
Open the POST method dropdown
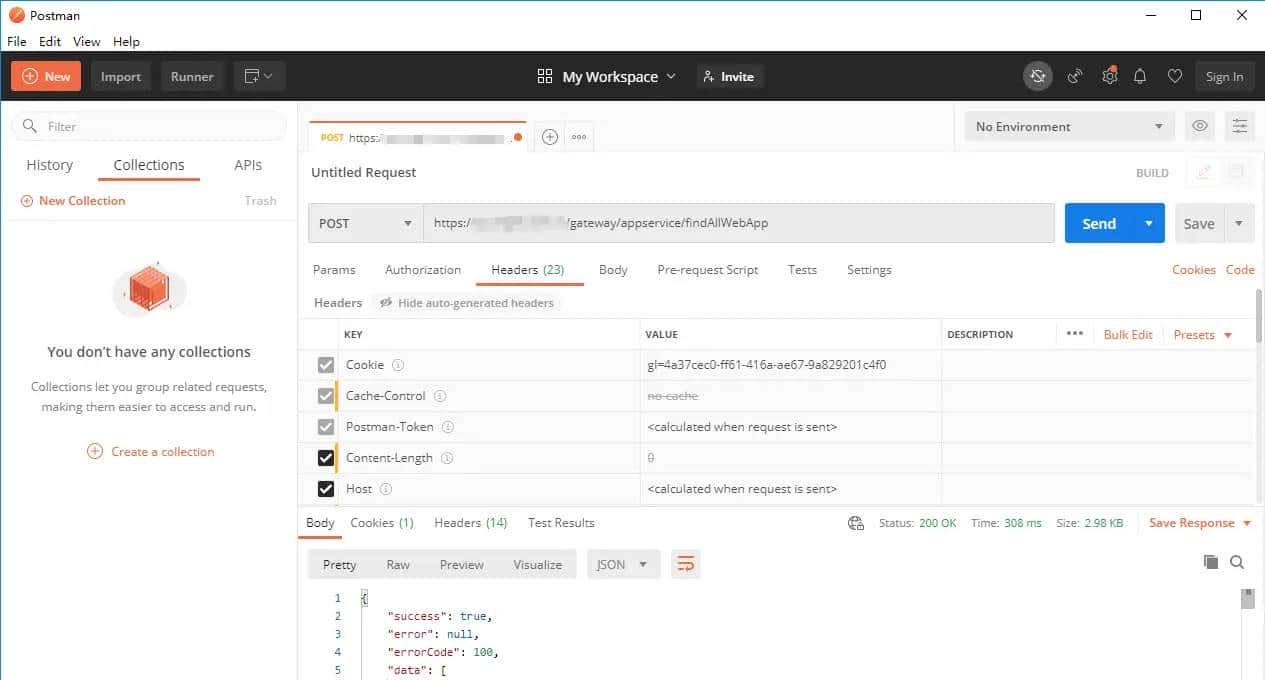coord(365,223)
